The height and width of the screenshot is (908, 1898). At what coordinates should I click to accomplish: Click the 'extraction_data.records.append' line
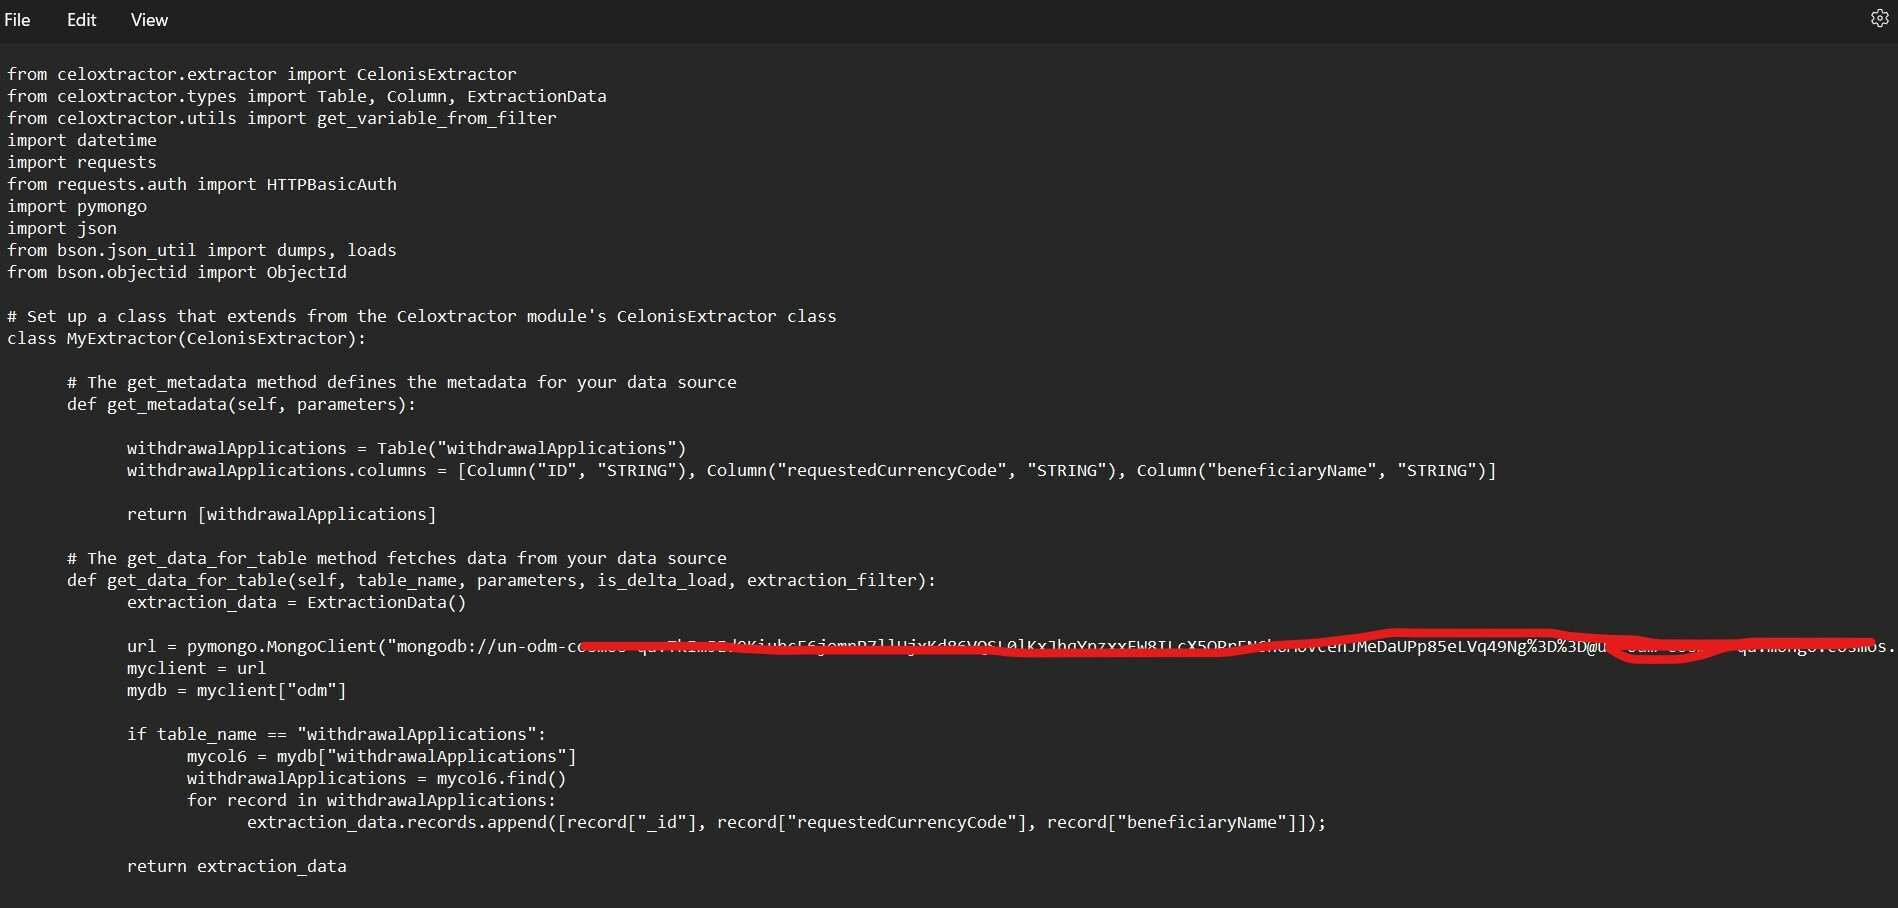click(x=787, y=822)
